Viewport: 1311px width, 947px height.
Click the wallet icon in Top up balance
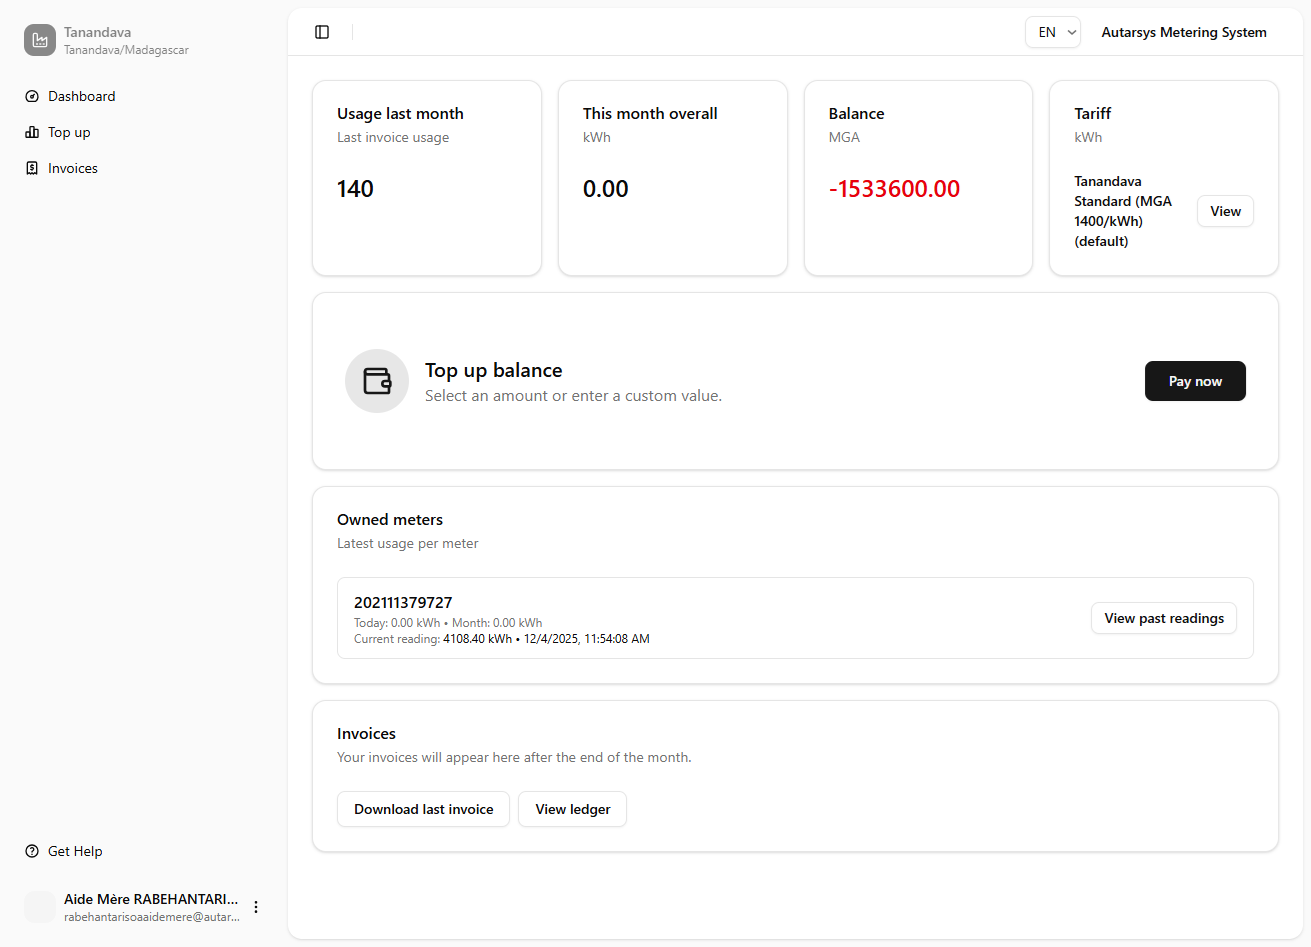377,381
